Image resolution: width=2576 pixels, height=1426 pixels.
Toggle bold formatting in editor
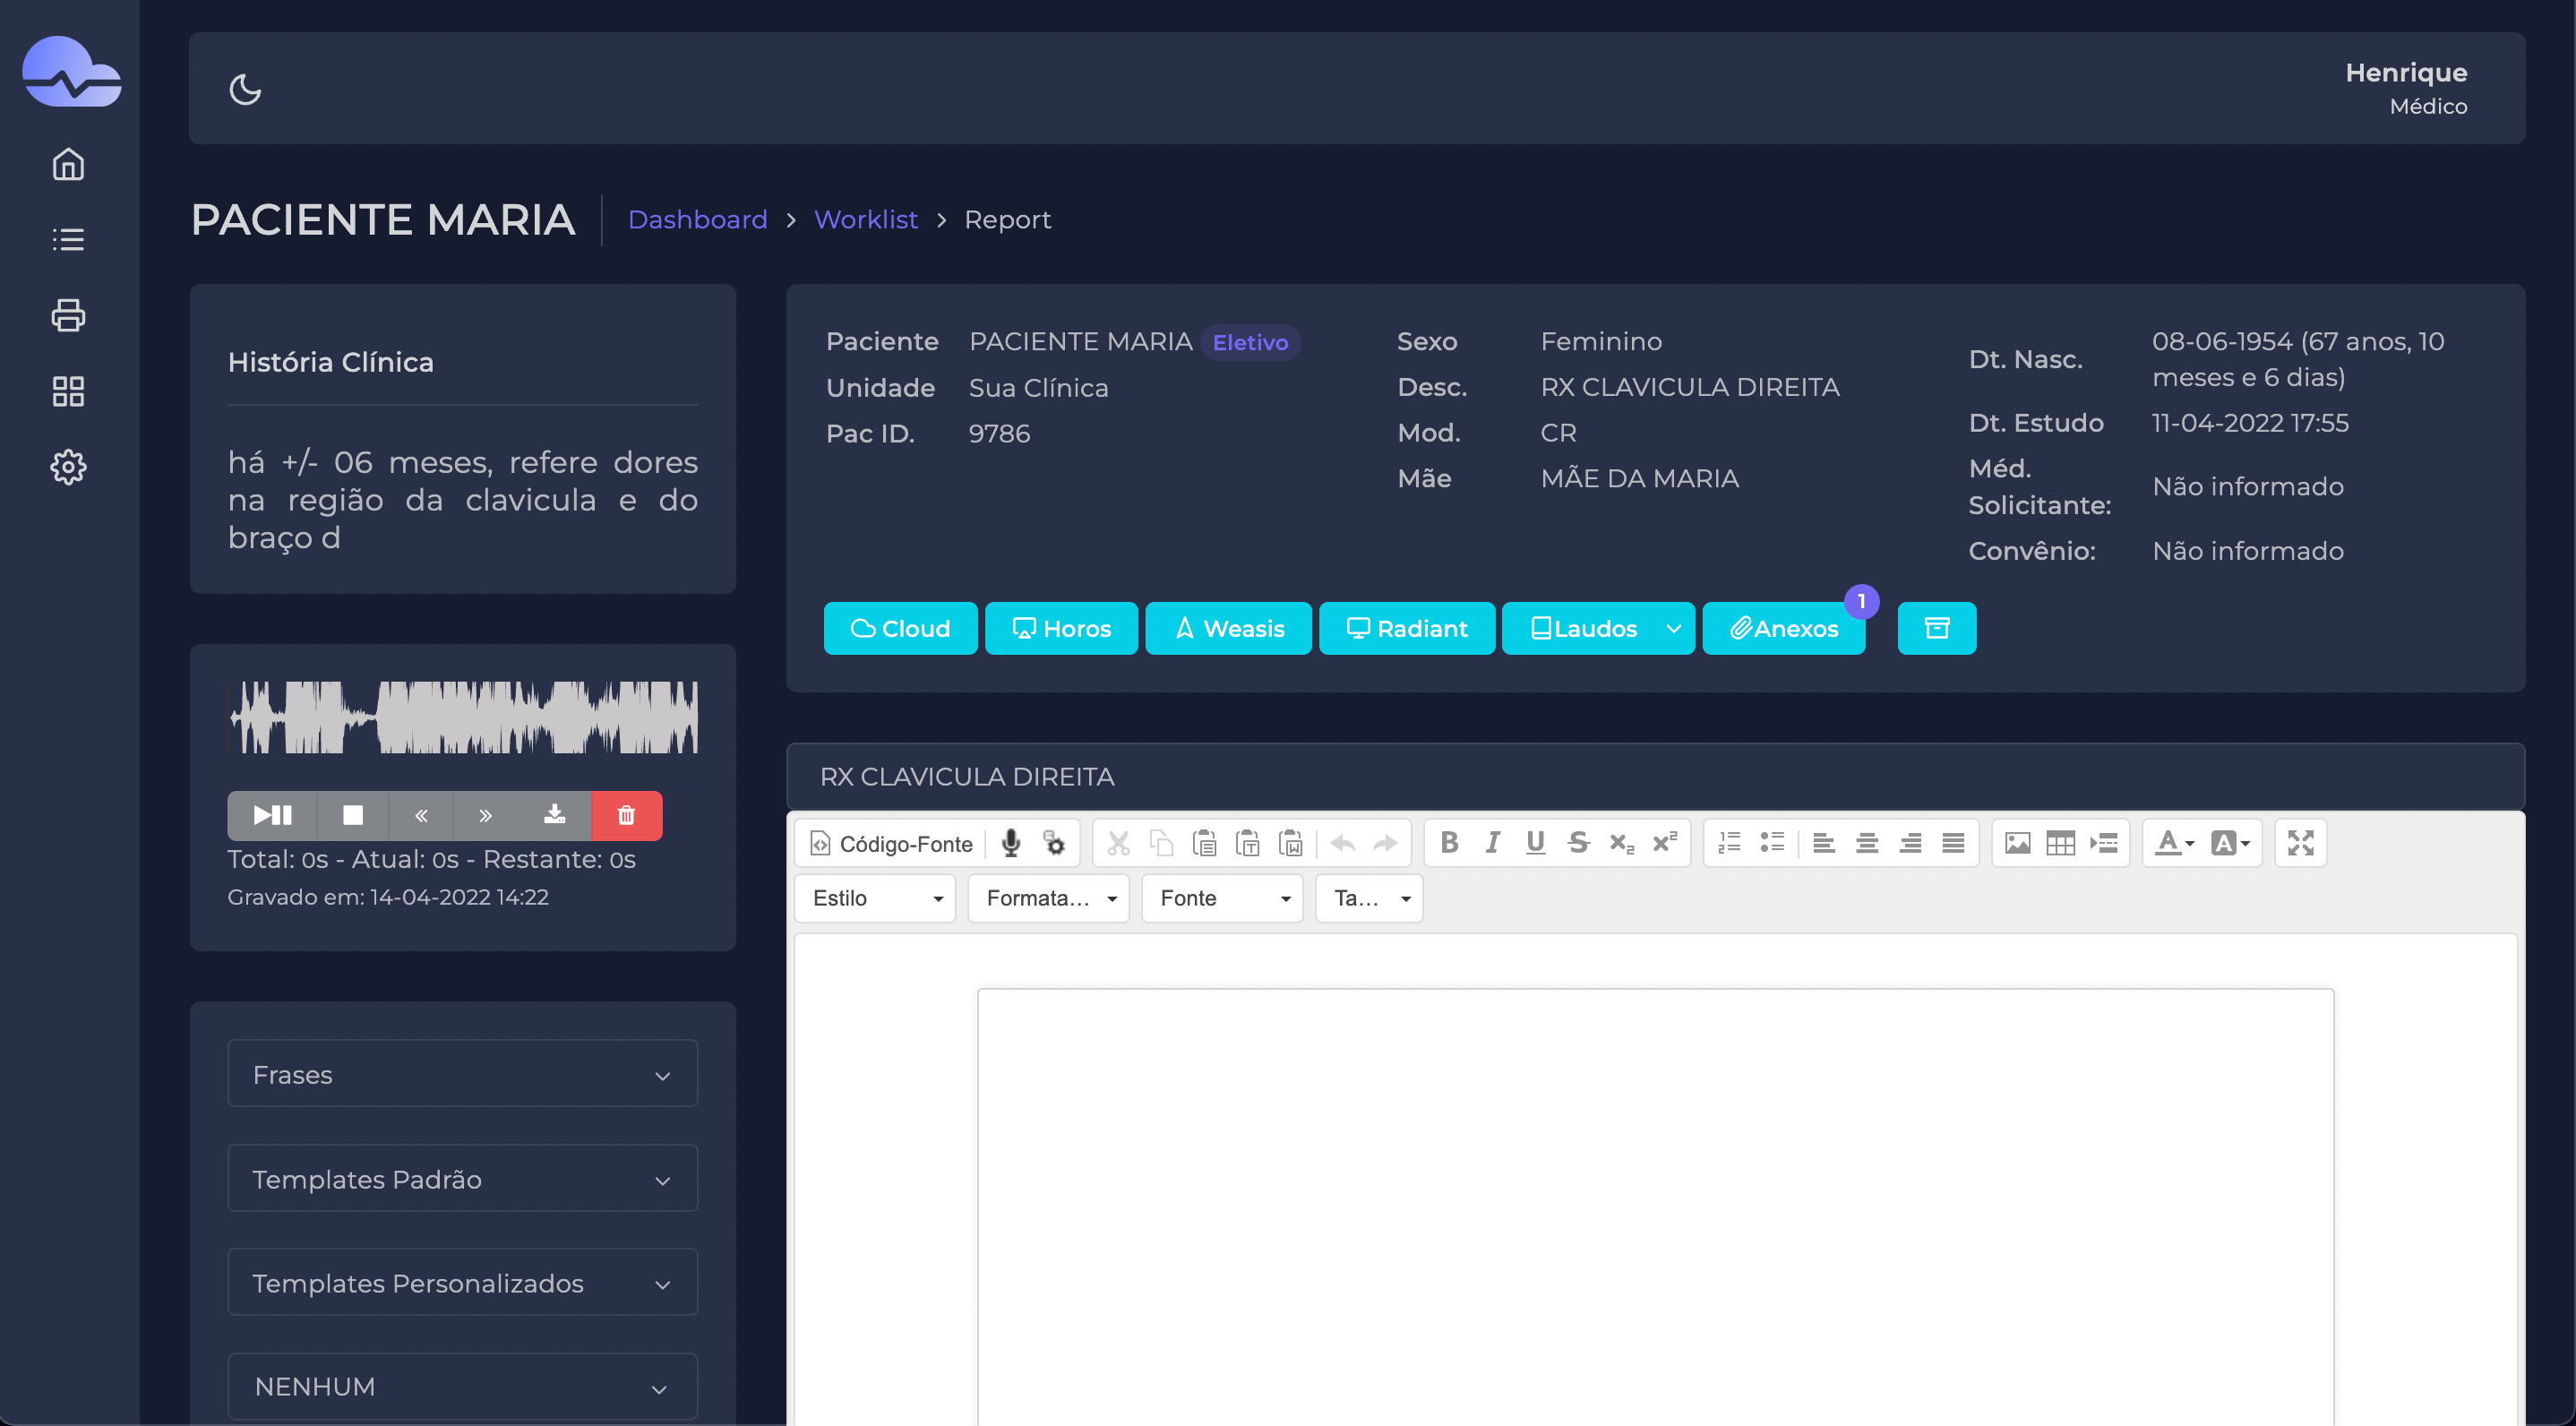point(1448,843)
